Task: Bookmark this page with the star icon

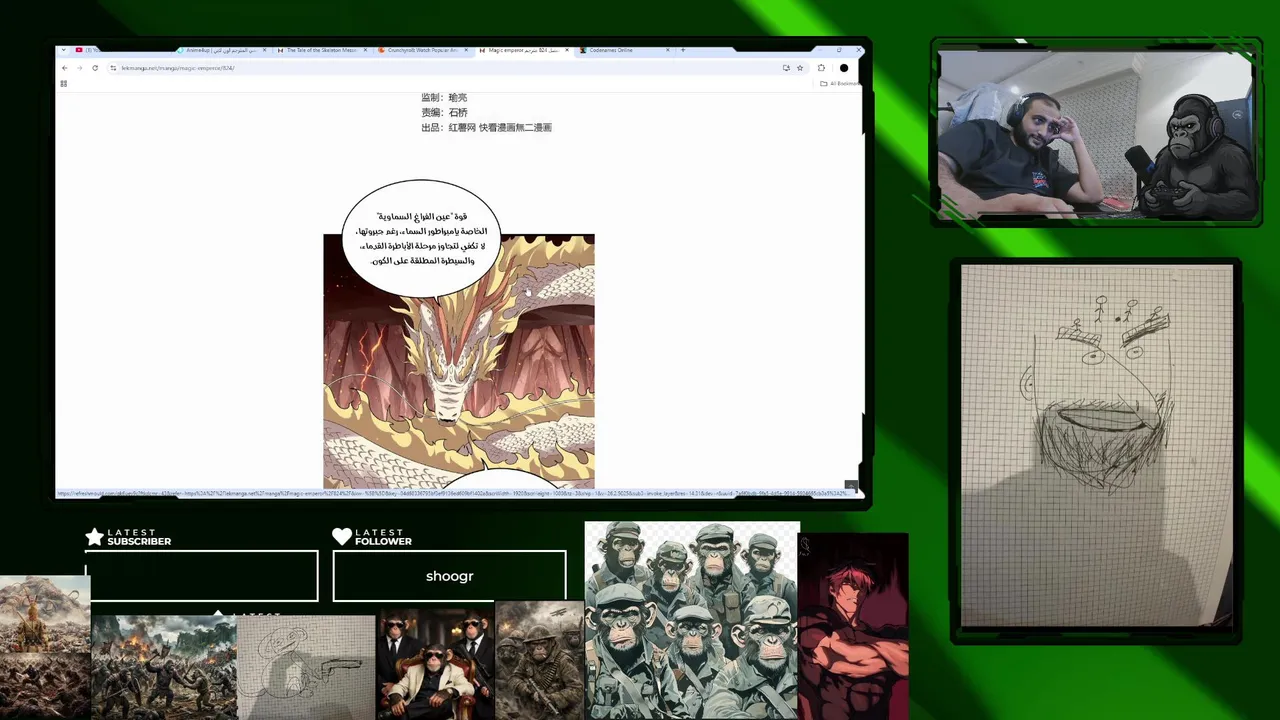Action: coord(800,68)
